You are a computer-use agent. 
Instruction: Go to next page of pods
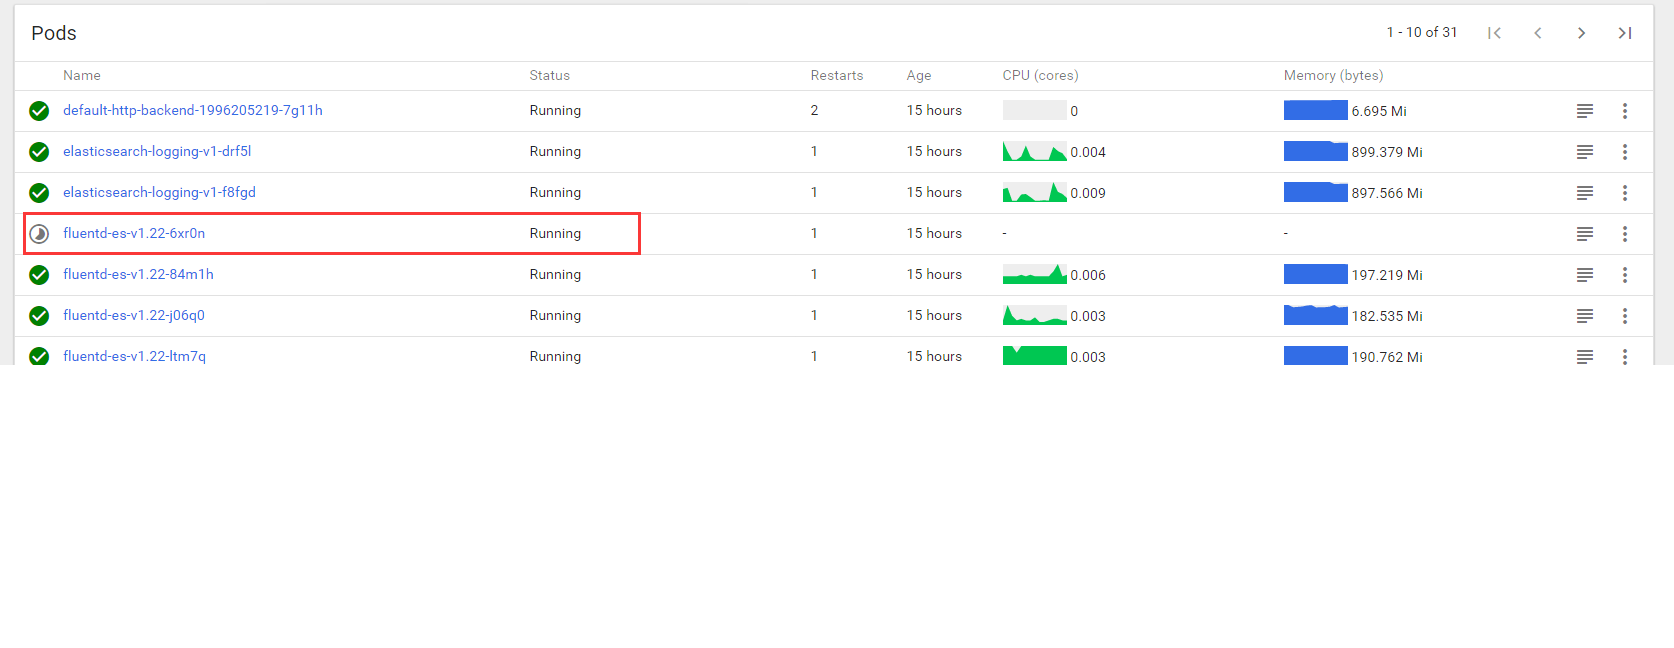[1581, 33]
